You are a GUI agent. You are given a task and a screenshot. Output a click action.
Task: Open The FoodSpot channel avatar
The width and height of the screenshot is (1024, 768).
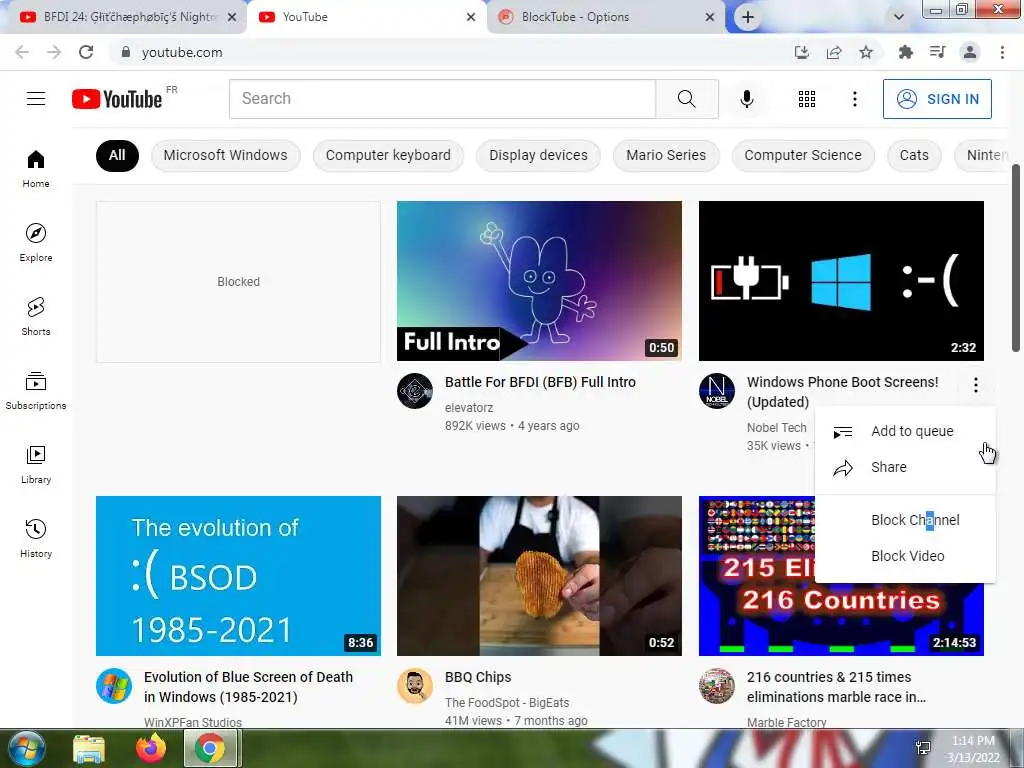coord(415,686)
